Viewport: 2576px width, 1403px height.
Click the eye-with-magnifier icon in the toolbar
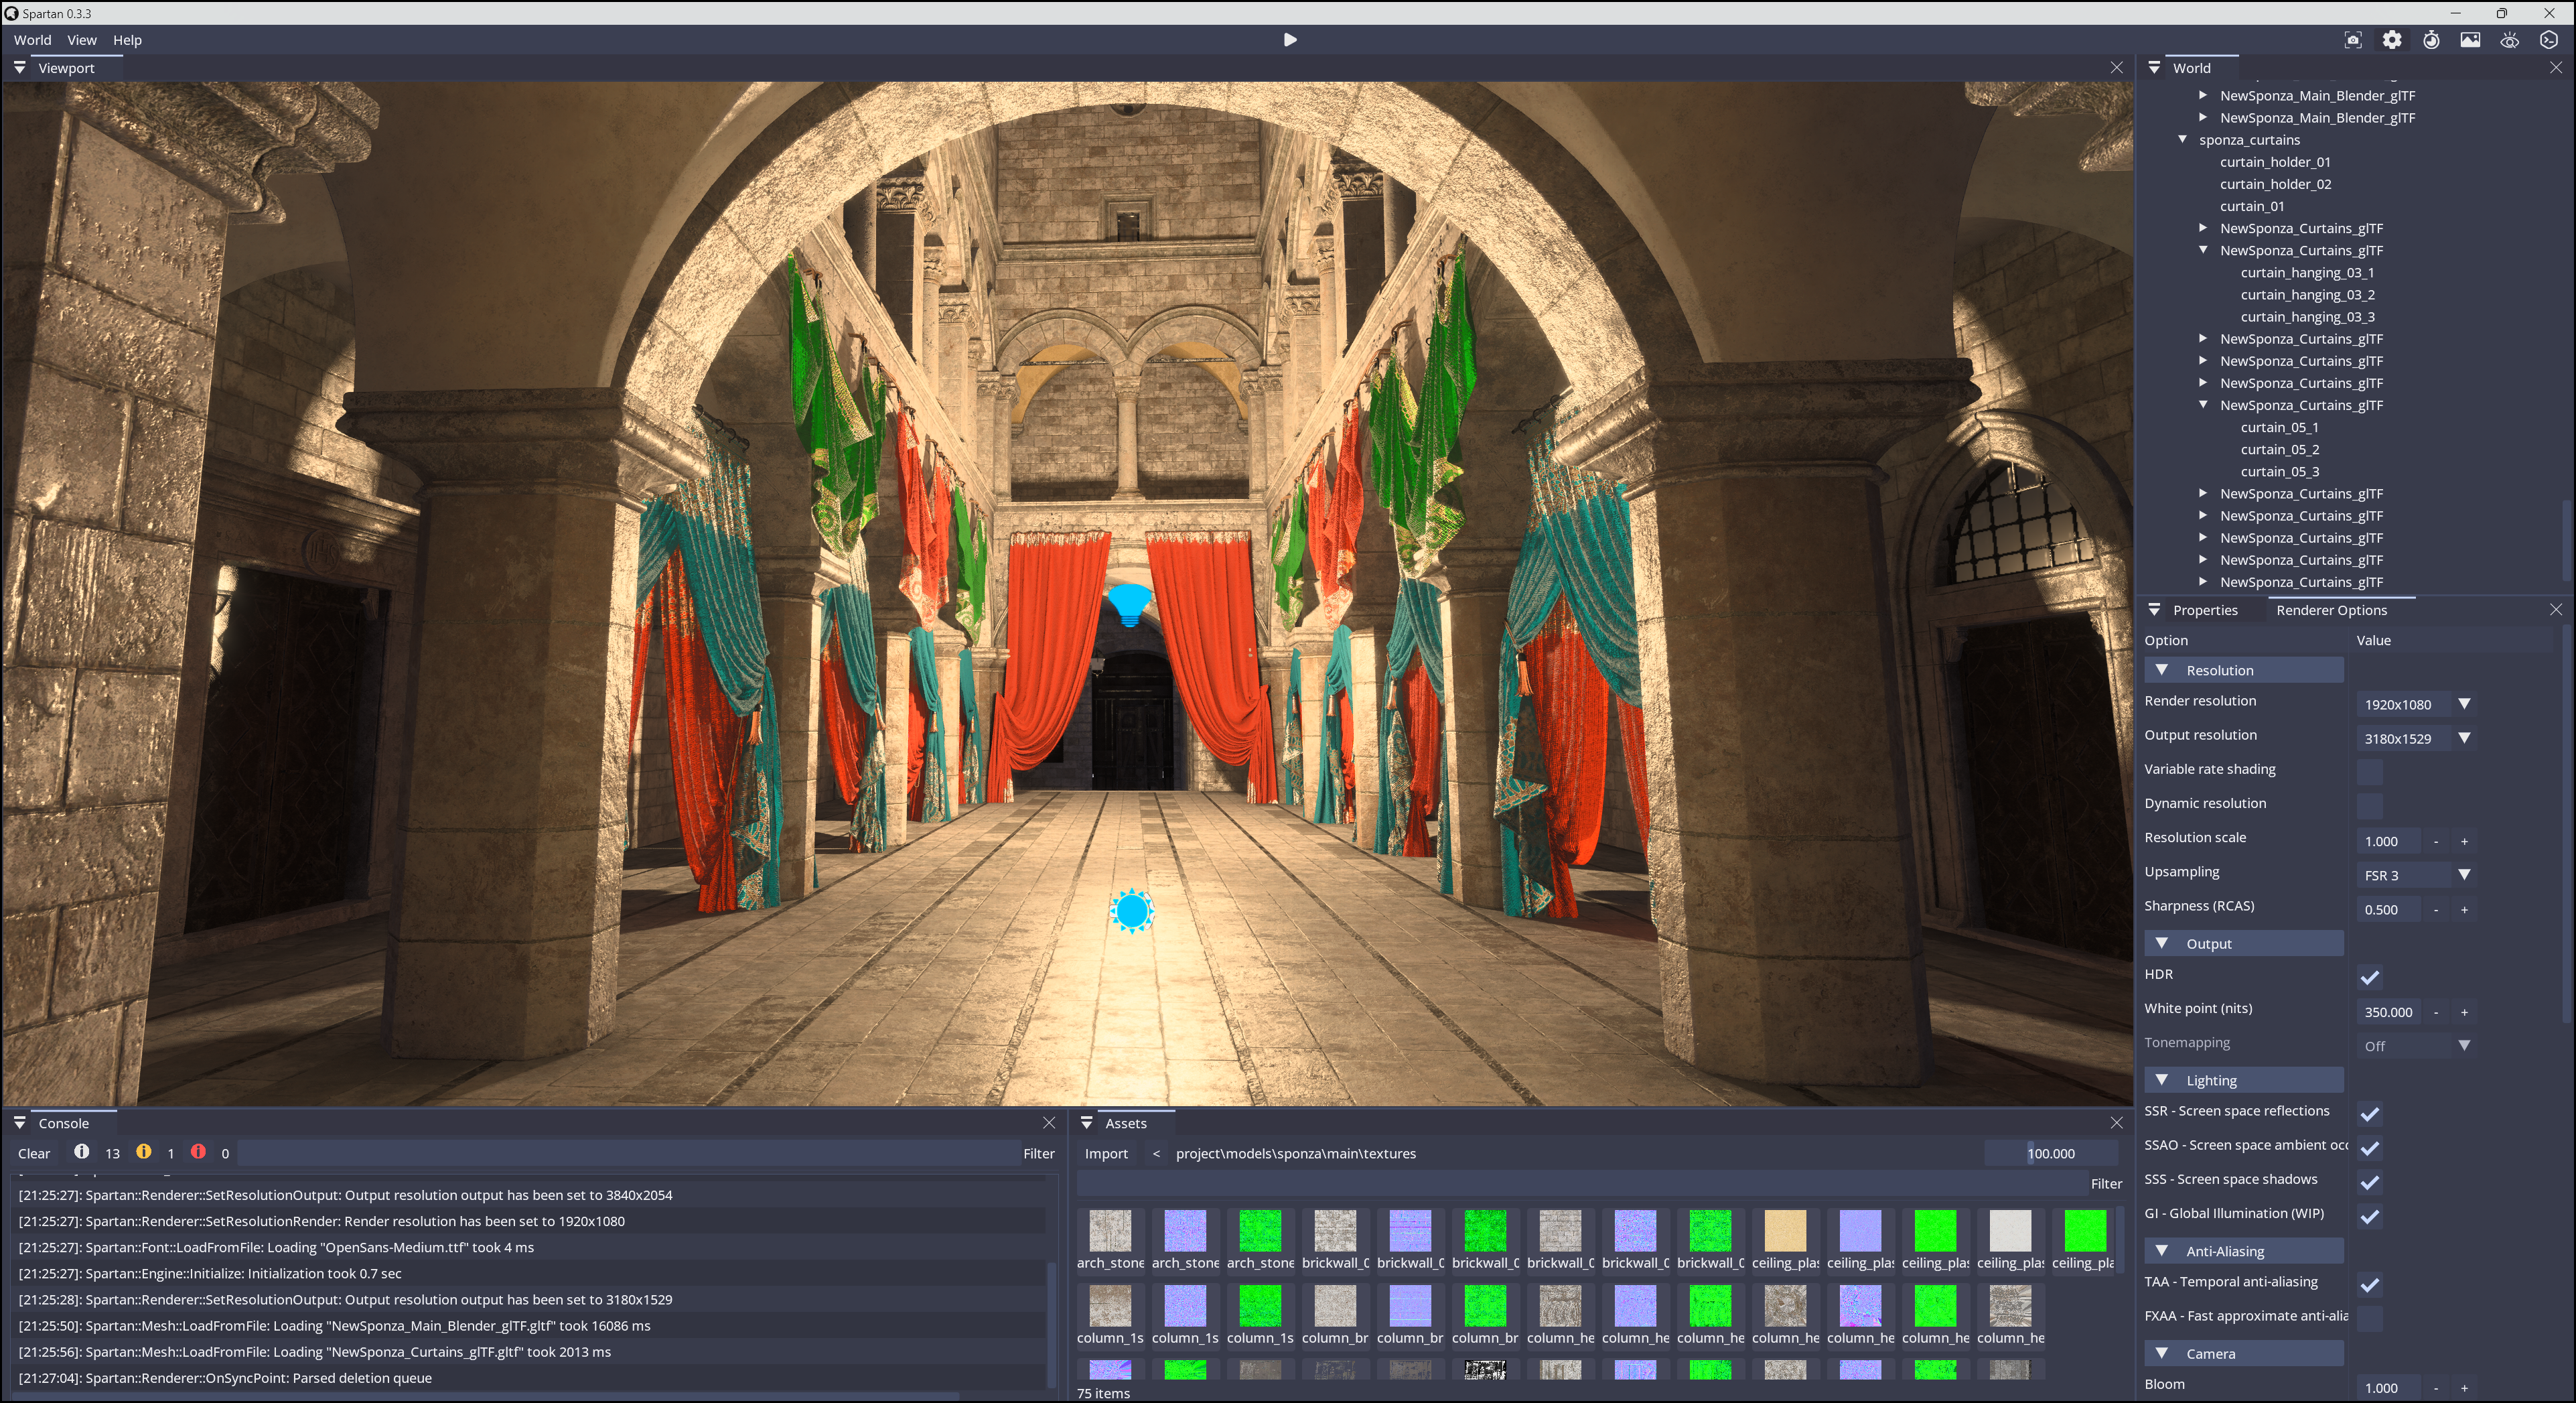2509,40
